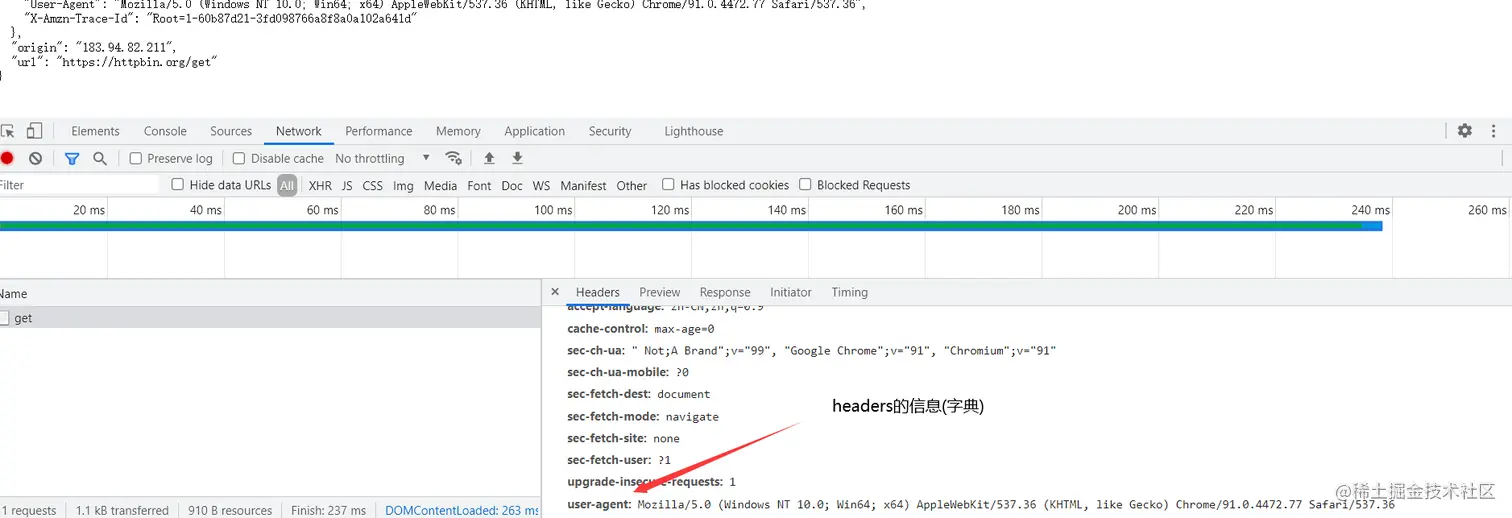Toggle the network filter funnel icon

tap(72, 158)
